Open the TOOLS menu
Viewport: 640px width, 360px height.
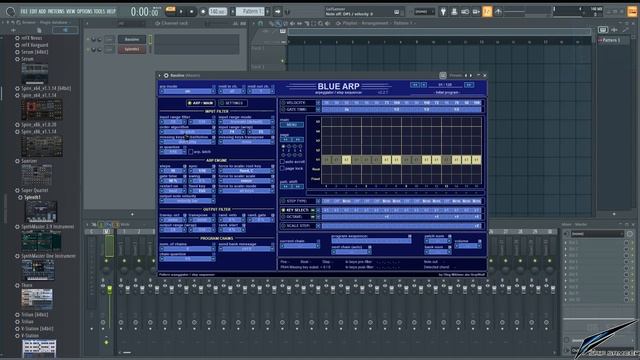click(x=99, y=11)
